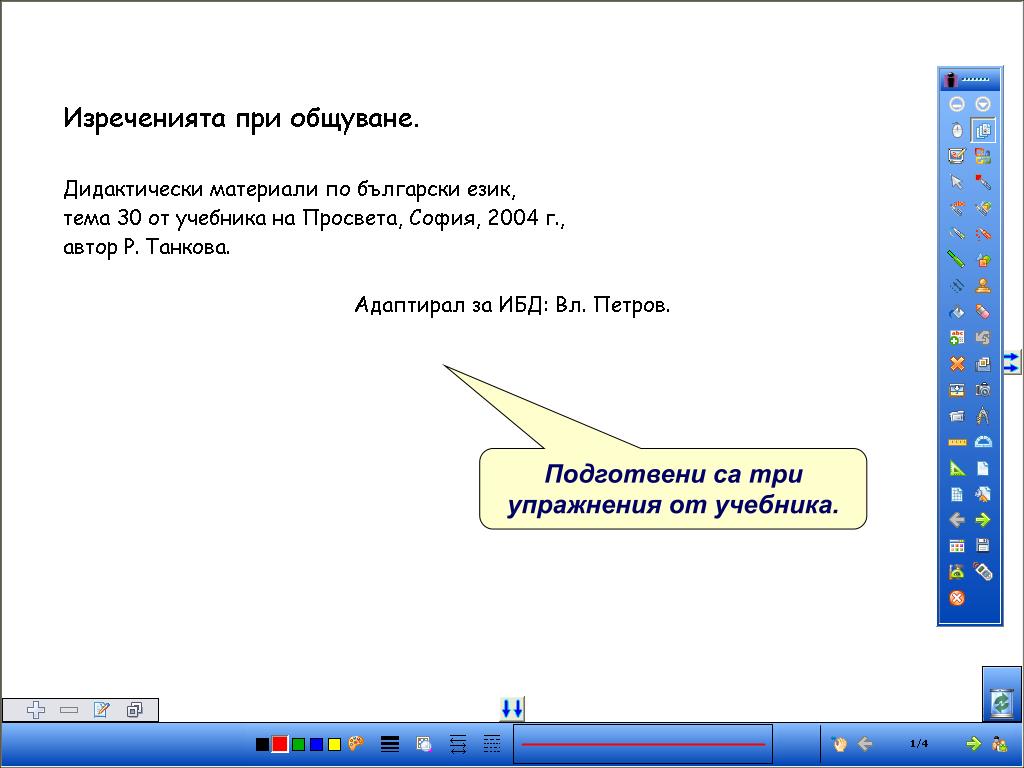Click the stacked windows icon at bottom left
The width and height of the screenshot is (1024, 768).
(x=134, y=710)
